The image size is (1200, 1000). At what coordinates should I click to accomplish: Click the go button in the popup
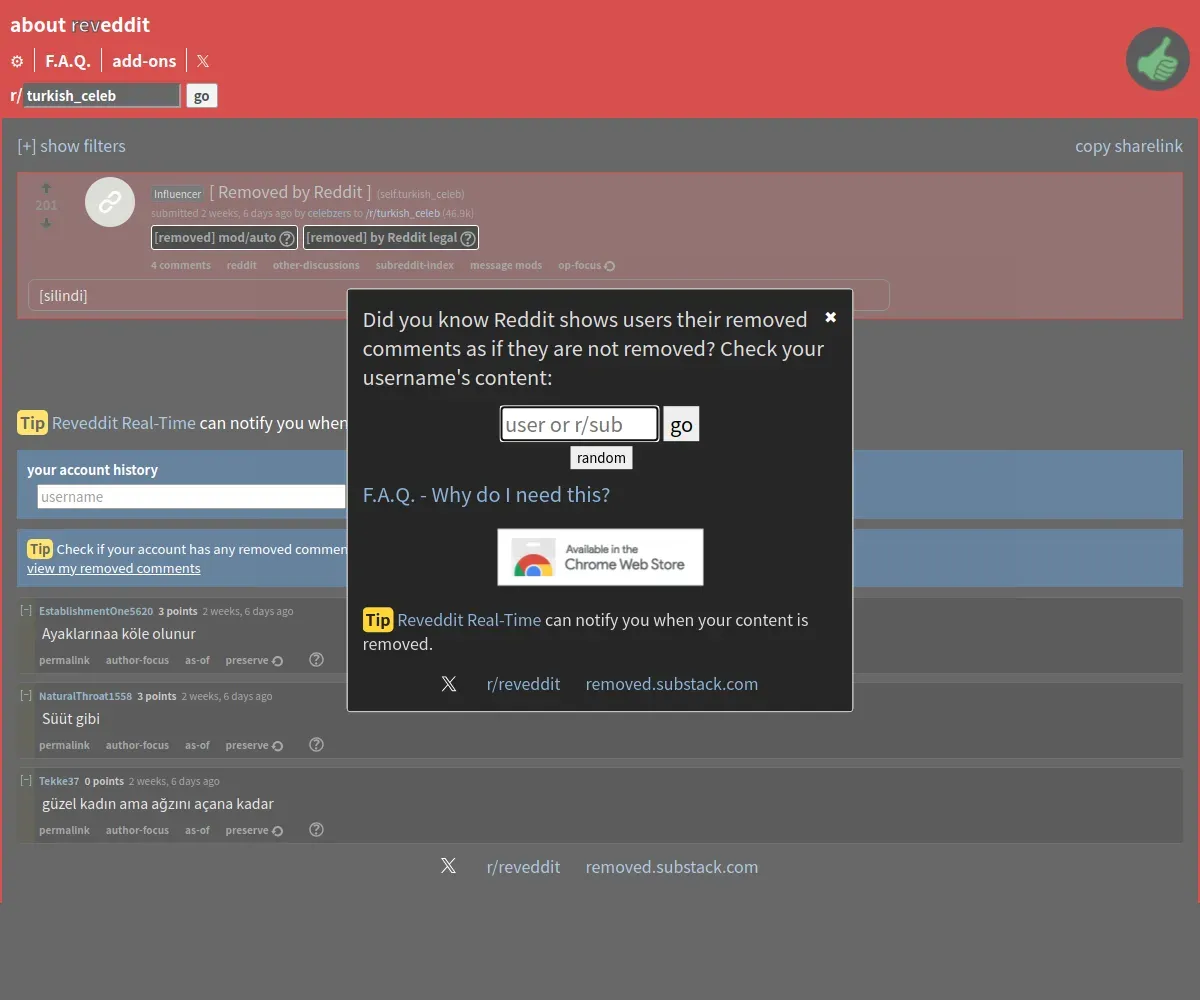681,424
